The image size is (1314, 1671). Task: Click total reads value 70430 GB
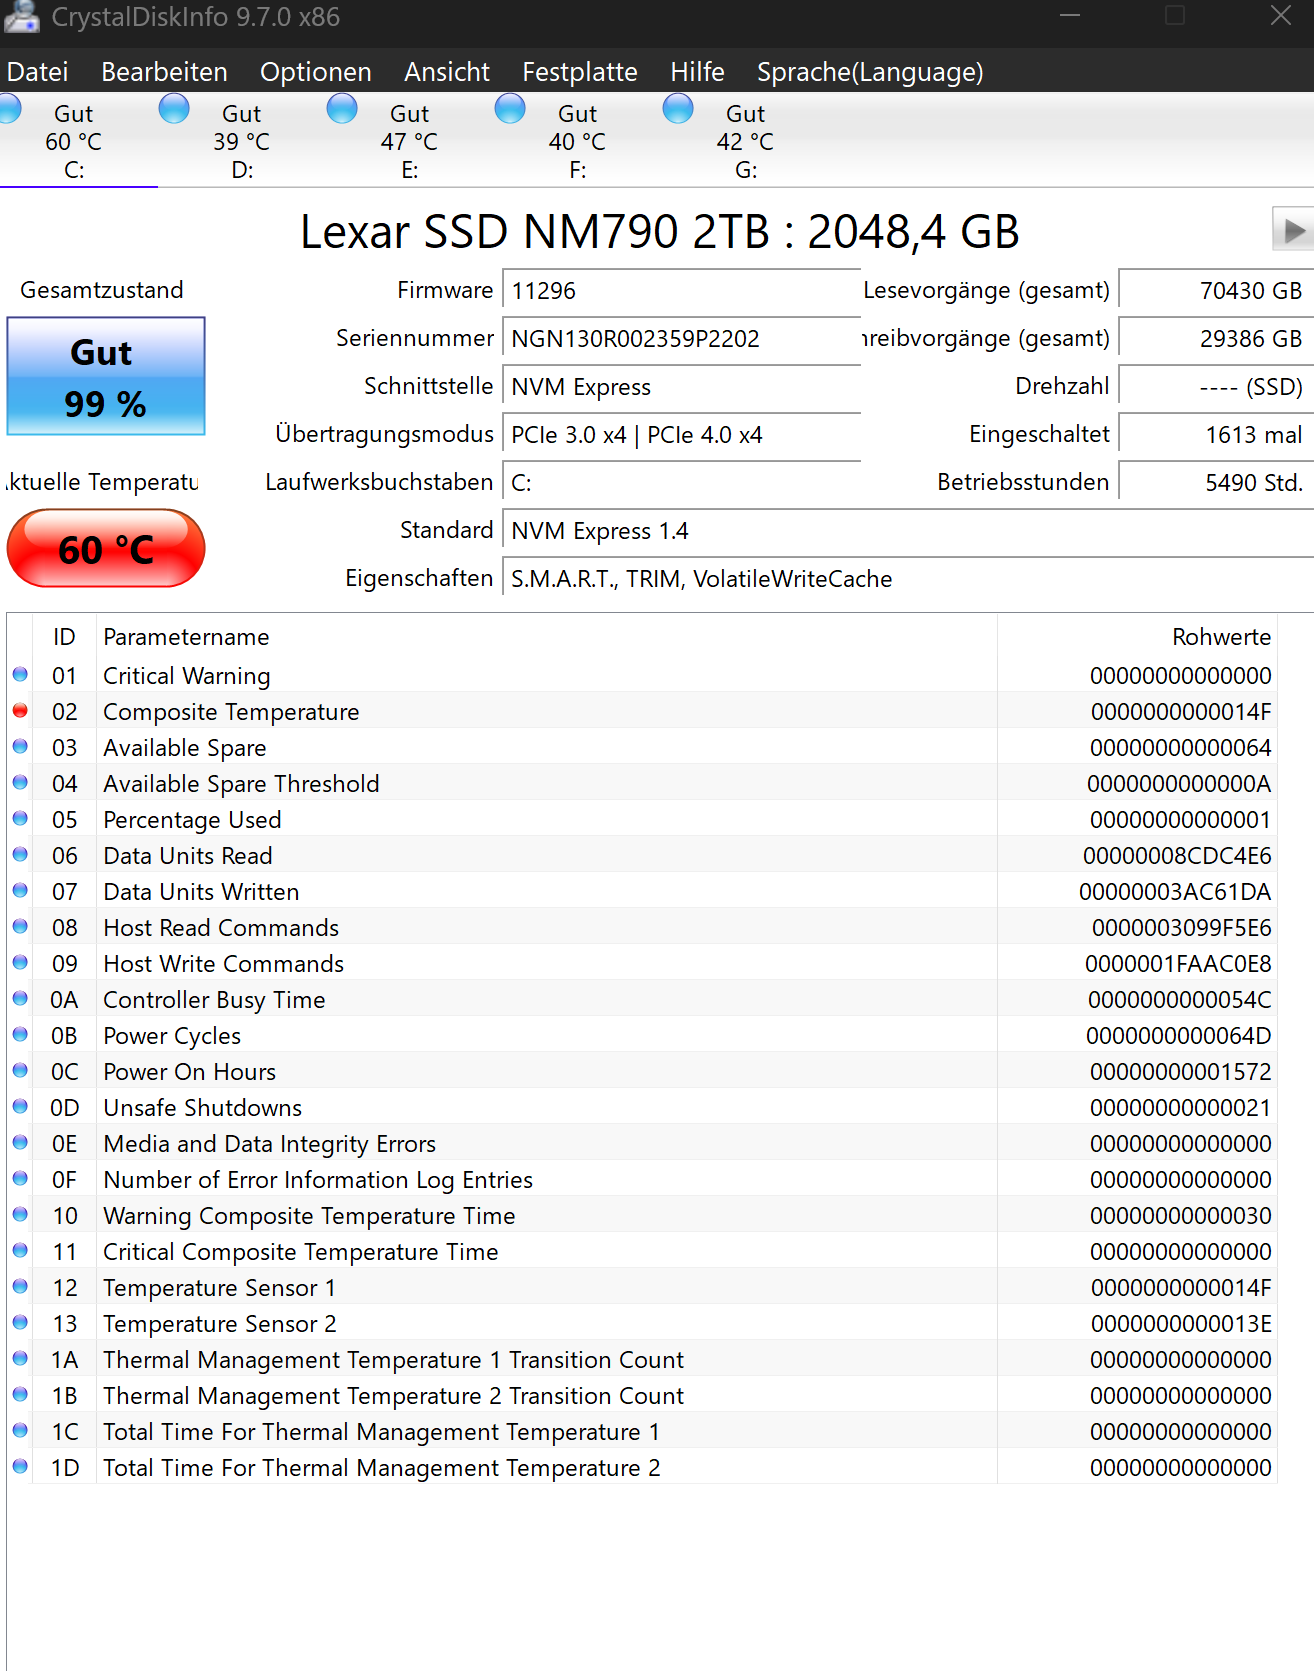pos(1216,291)
